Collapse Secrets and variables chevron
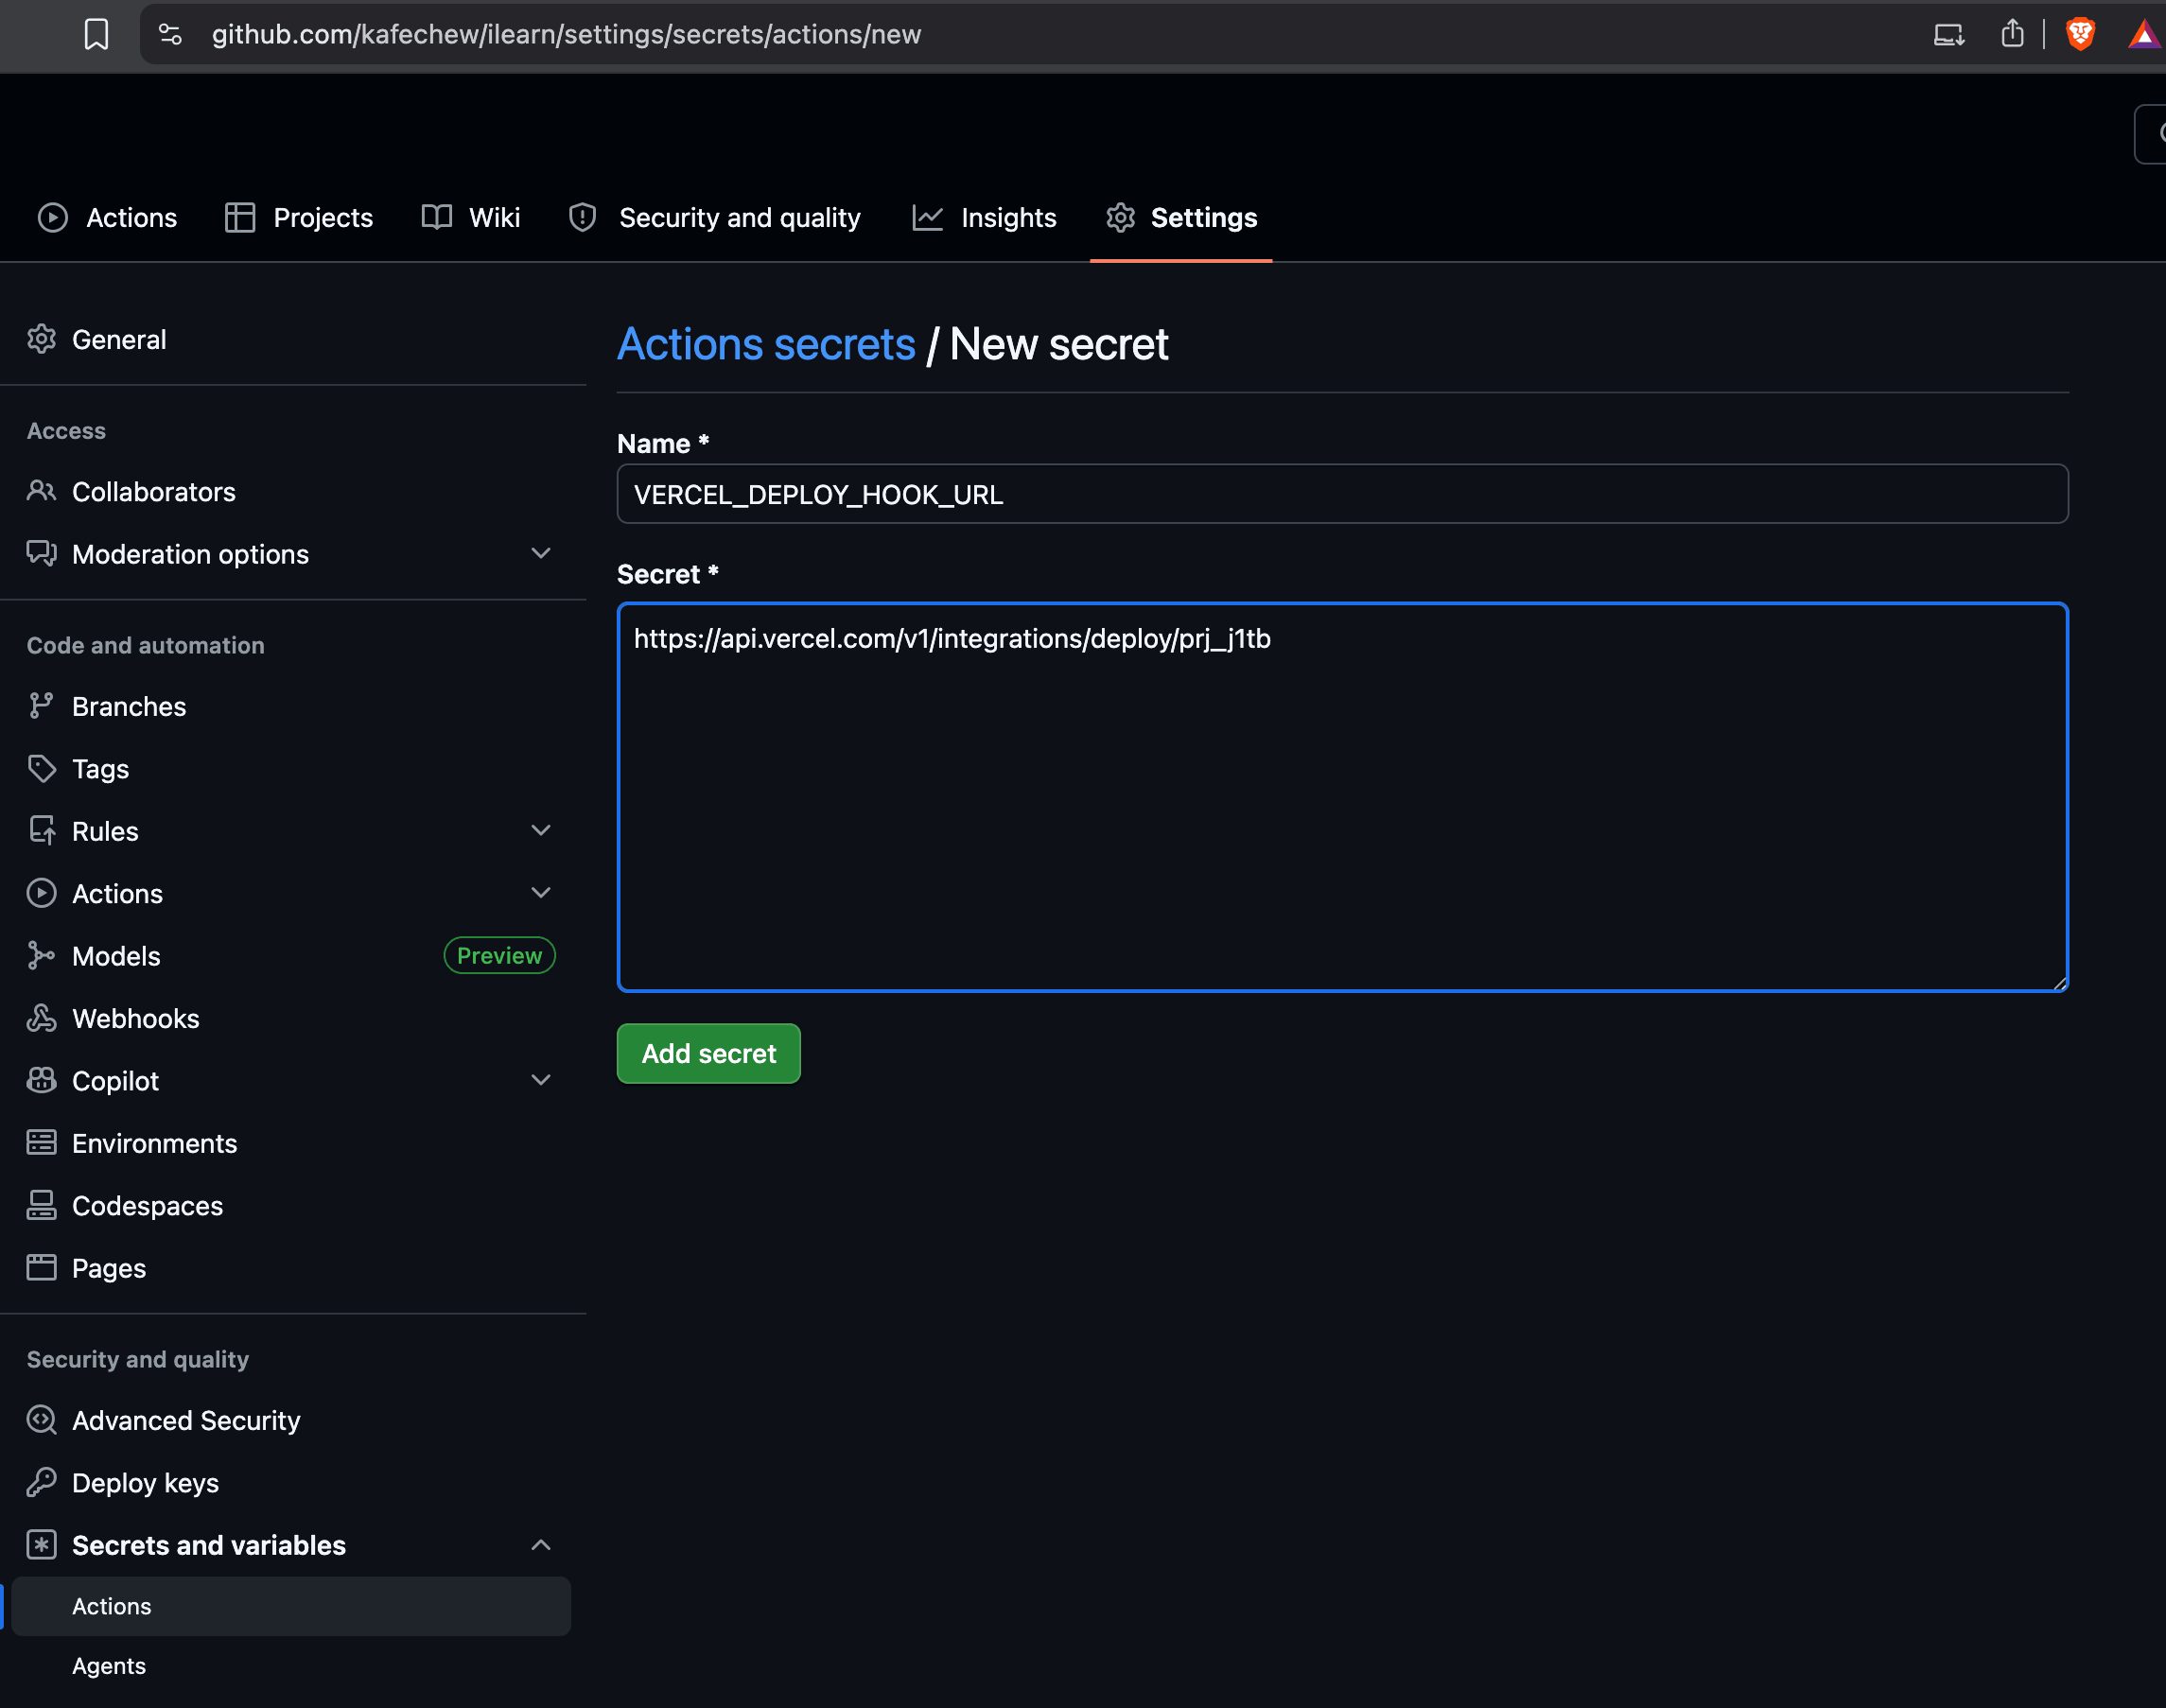2166x1708 pixels. tap(541, 1545)
